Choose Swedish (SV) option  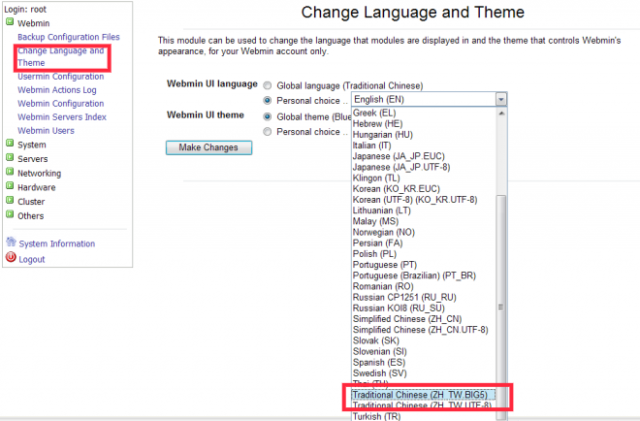tap(424, 373)
